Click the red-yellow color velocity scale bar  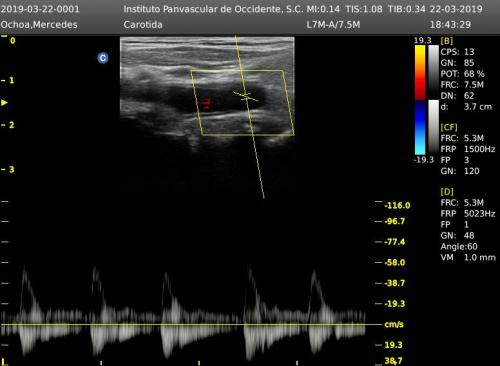pos(420,73)
